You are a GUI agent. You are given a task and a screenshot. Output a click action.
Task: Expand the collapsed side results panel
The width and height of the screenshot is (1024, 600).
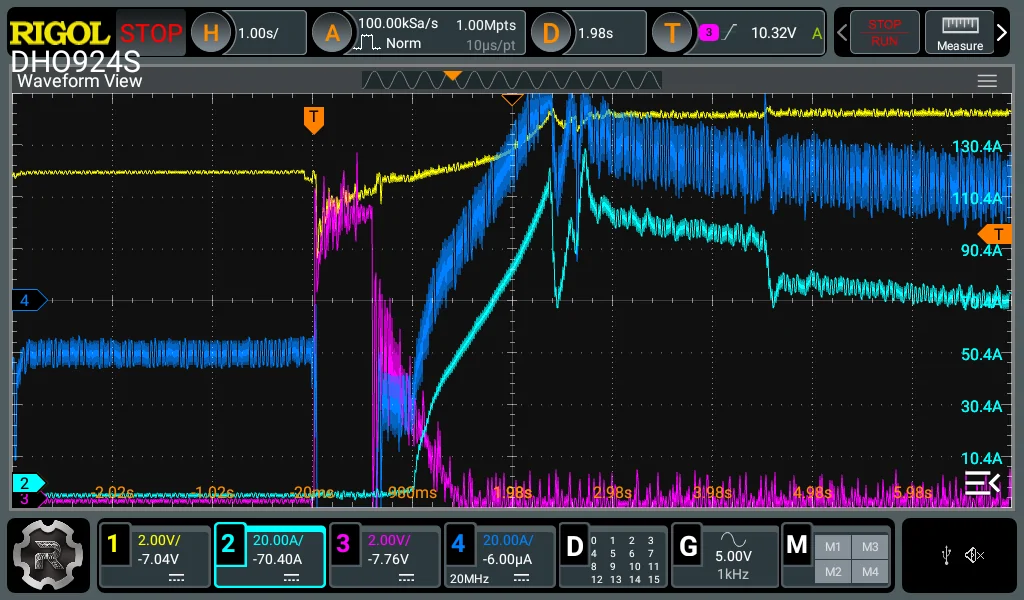(982, 483)
